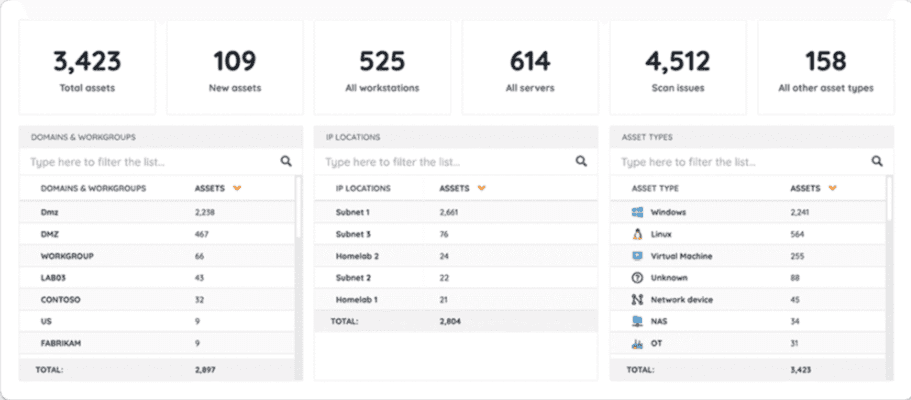911x400 pixels.
Task: Select the CONTOSO domain row
Action: pos(157,300)
